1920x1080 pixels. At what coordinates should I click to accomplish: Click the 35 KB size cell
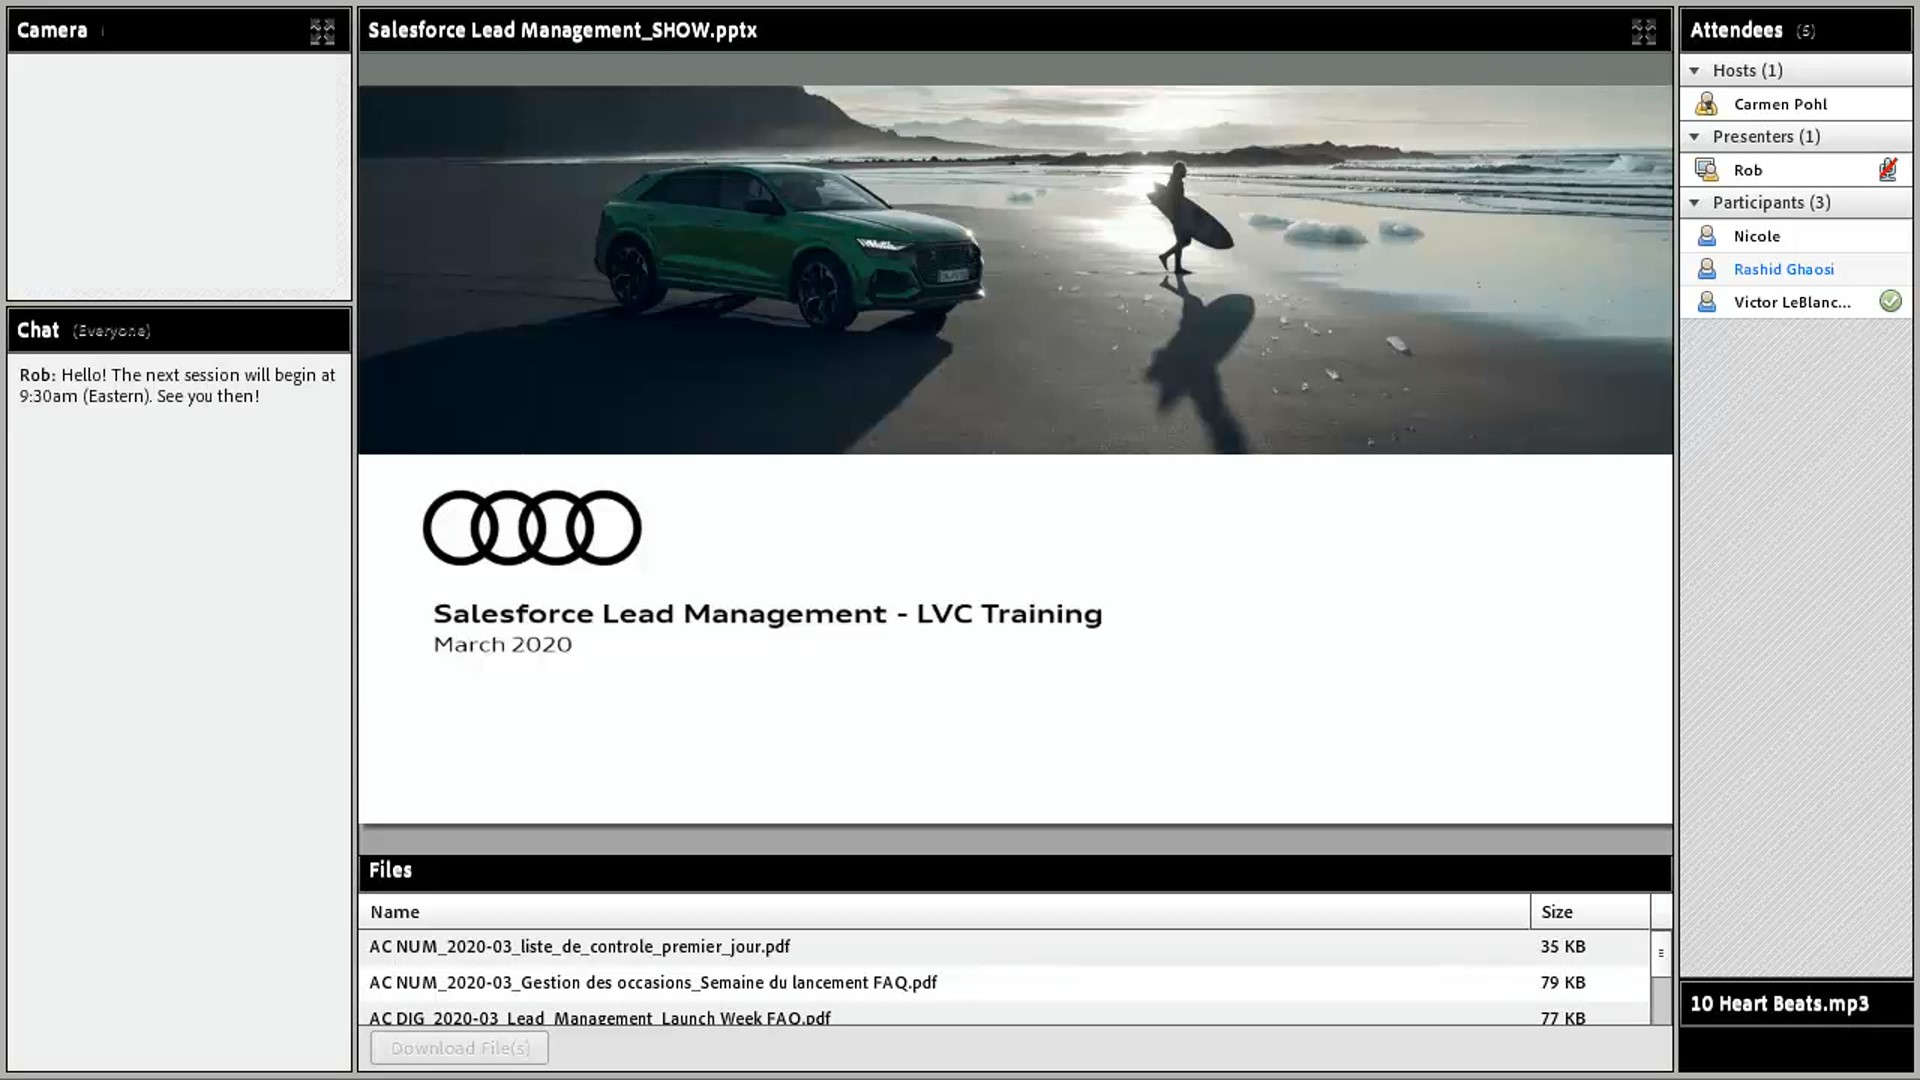pyautogui.click(x=1563, y=946)
